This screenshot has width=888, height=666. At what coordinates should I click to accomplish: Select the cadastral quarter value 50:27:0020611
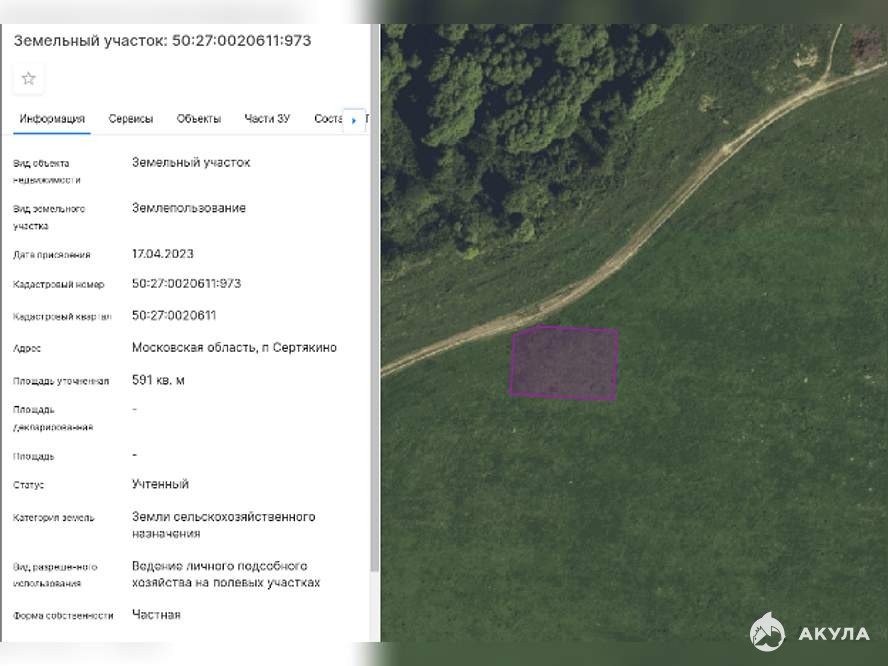point(174,315)
